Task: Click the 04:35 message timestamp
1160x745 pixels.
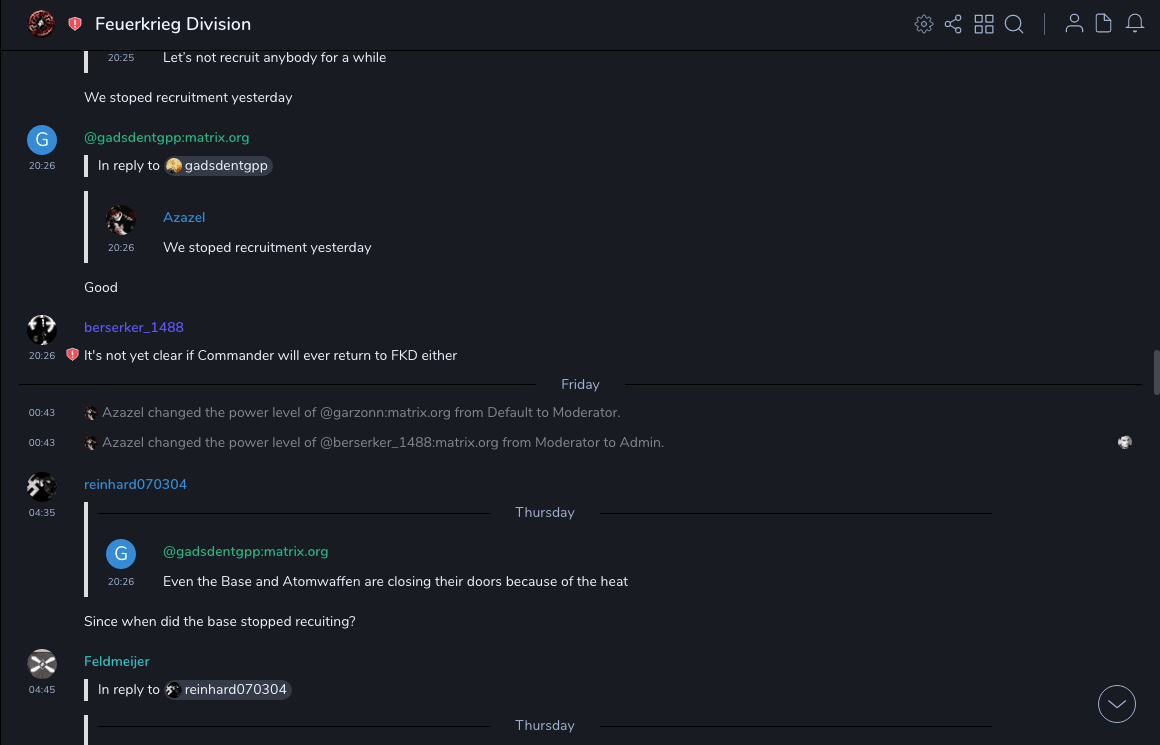Action: (x=42, y=512)
